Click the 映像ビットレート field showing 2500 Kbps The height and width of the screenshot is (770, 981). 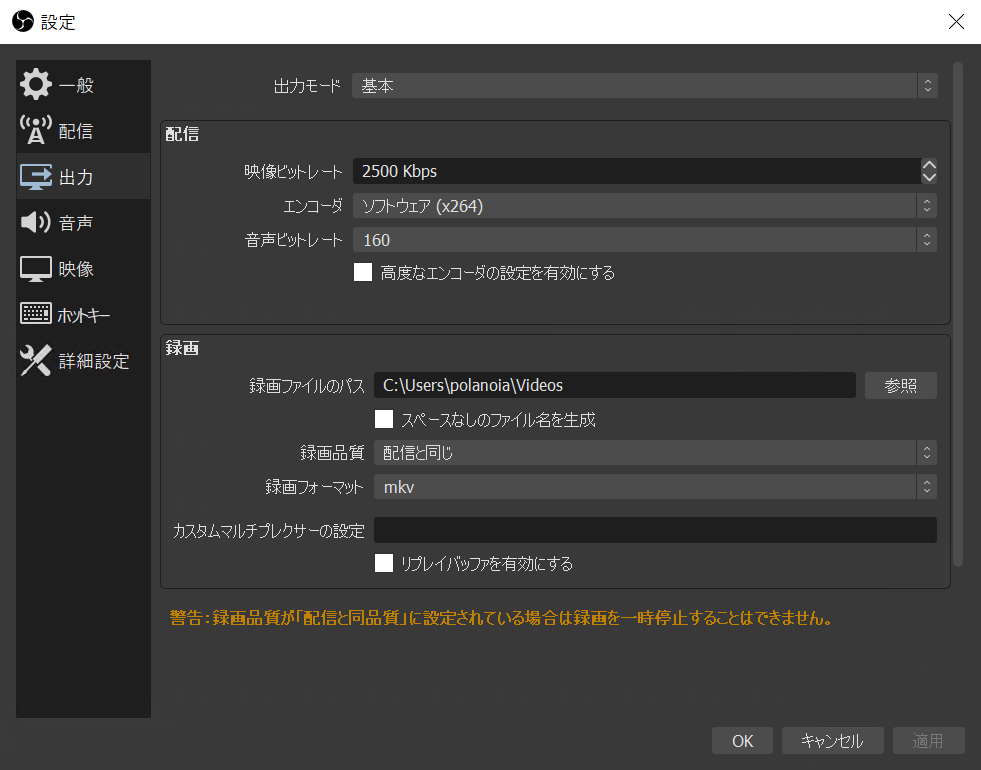pos(636,171)
